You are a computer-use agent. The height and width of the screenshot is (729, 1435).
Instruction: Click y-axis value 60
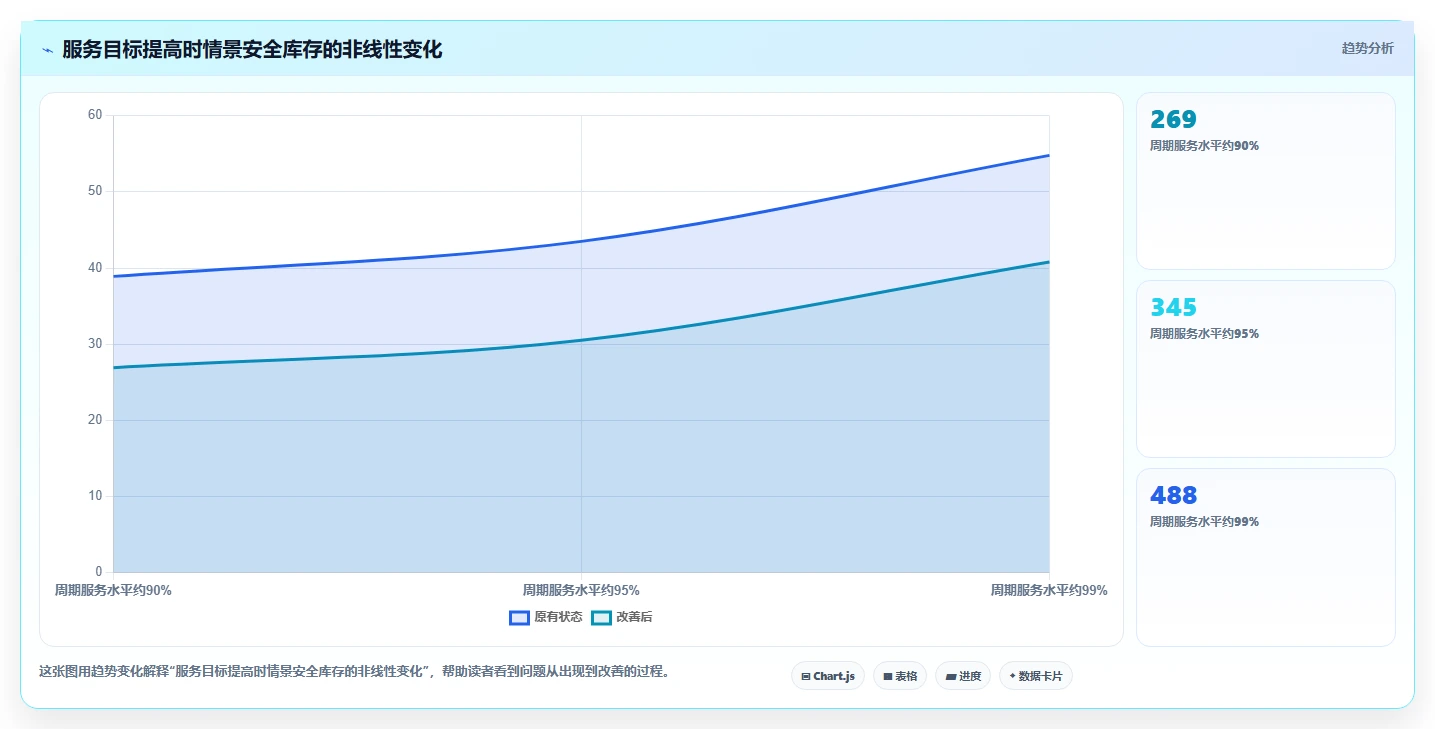pos(95,115)
